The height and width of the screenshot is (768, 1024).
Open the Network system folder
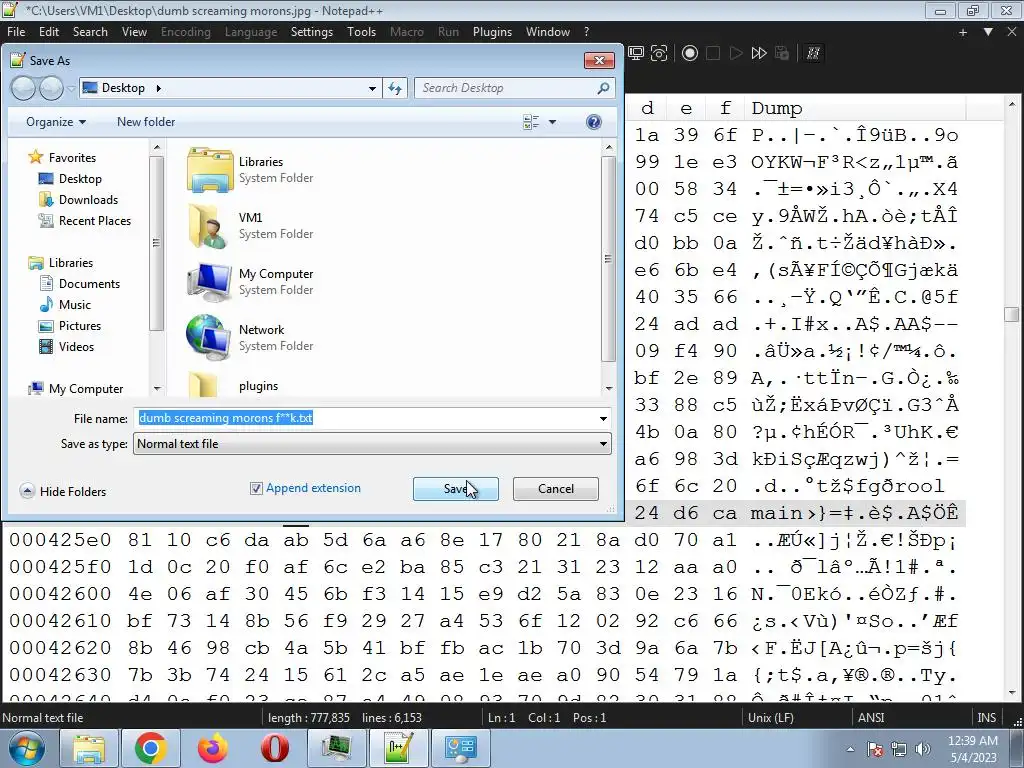point(250,338)
